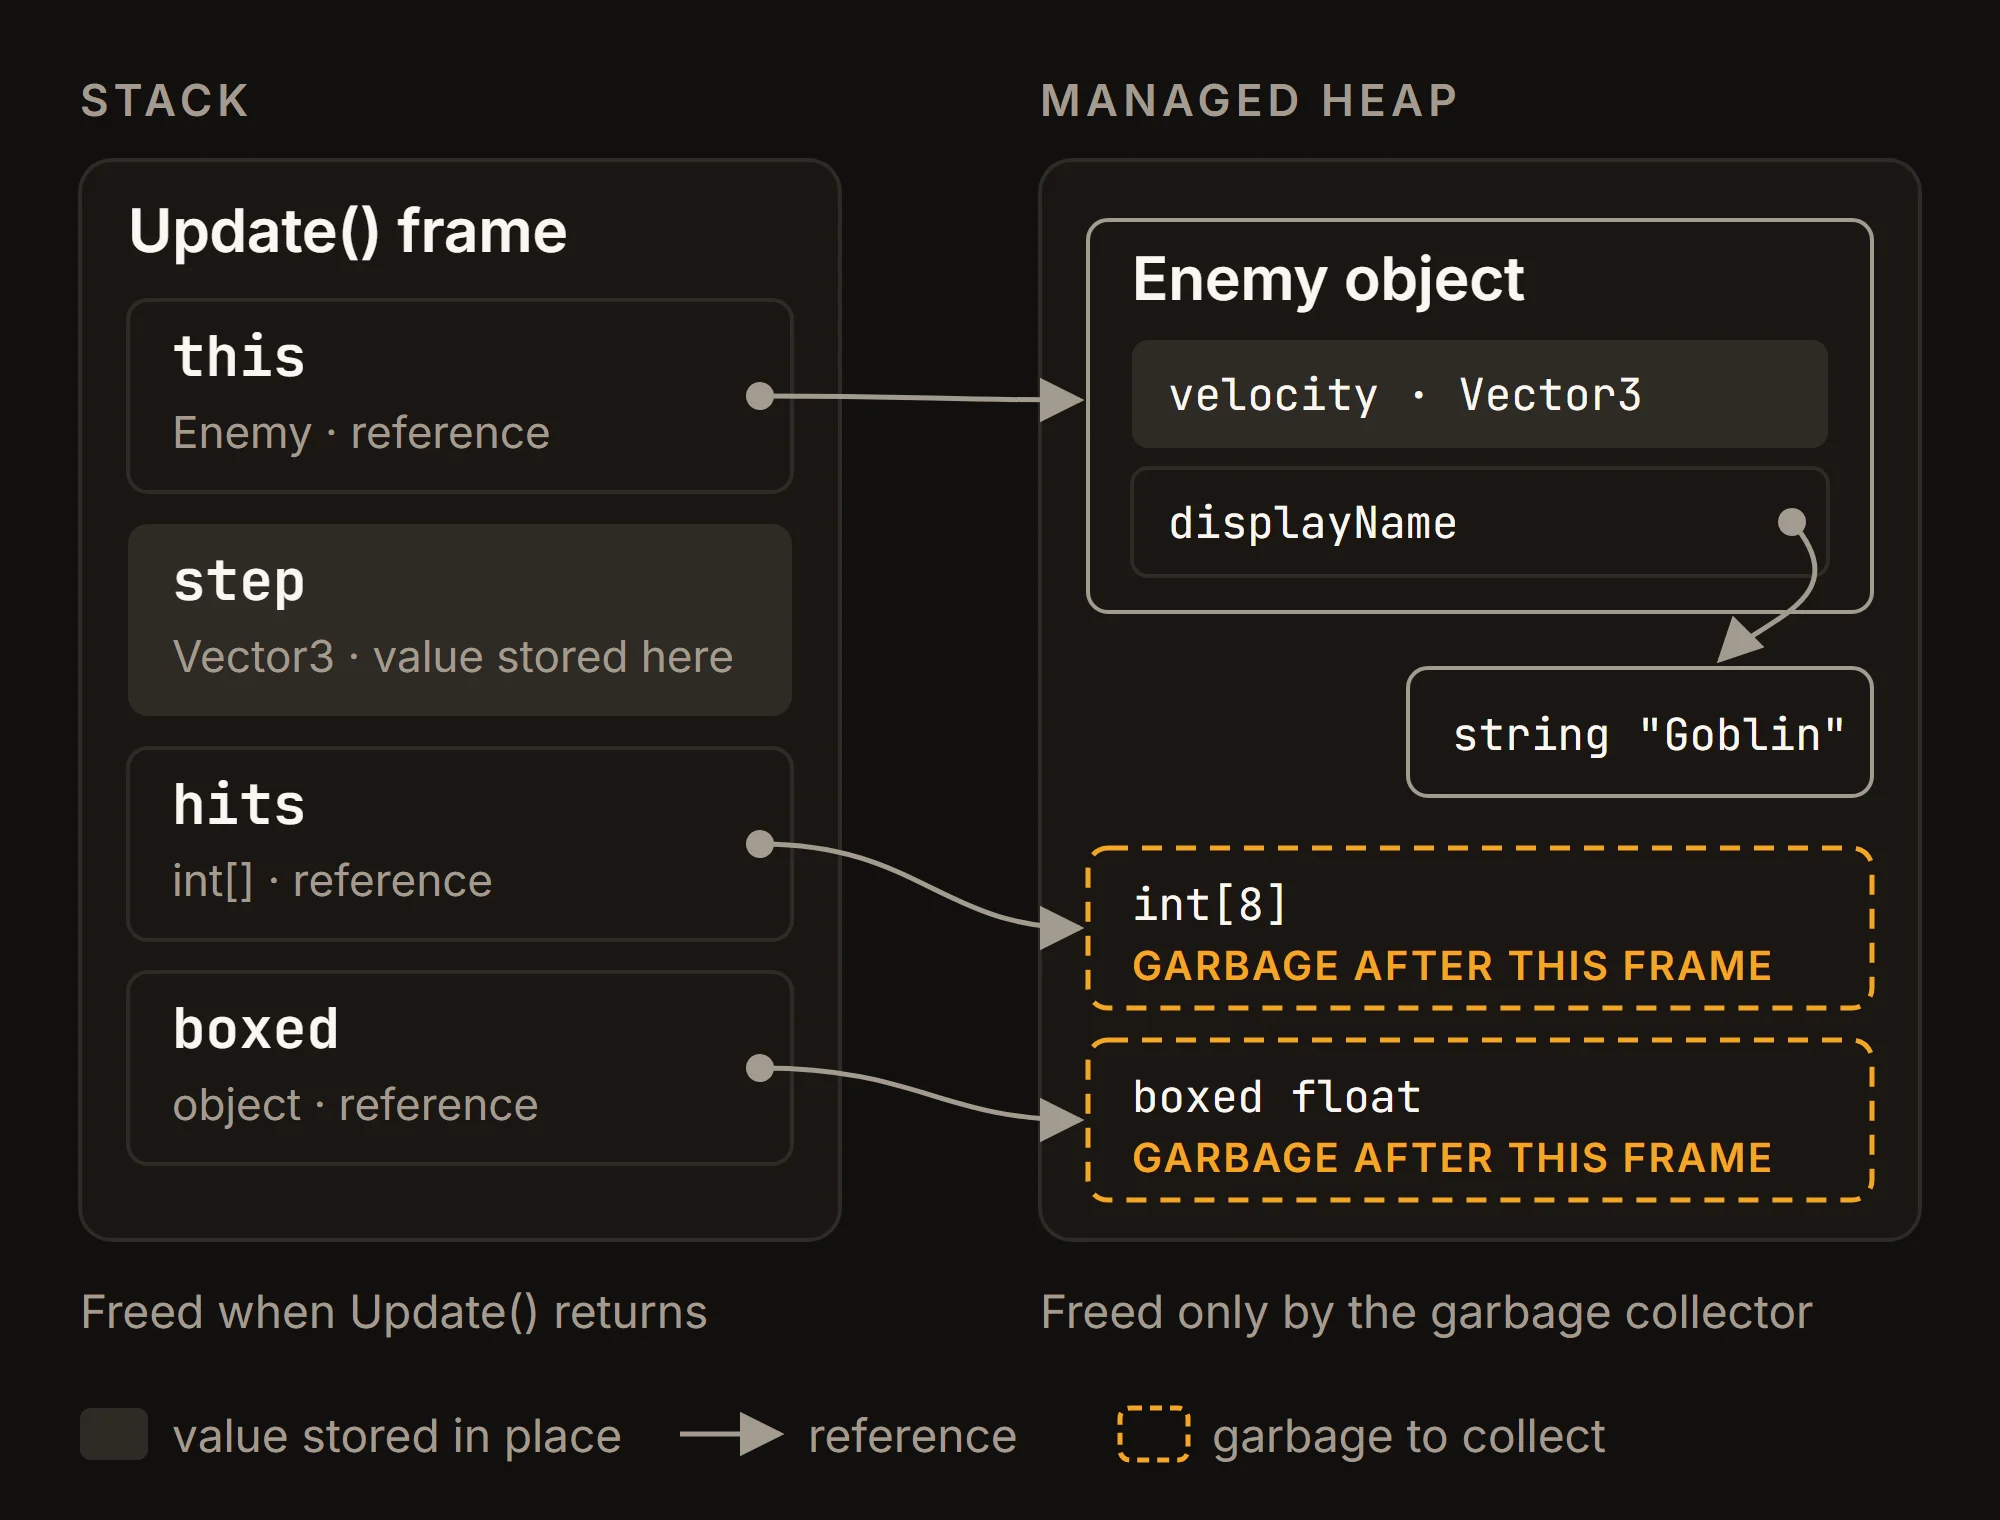Click the dashed orange legend box icon
2000x1520 pixels.
tap(1153, 1434)
